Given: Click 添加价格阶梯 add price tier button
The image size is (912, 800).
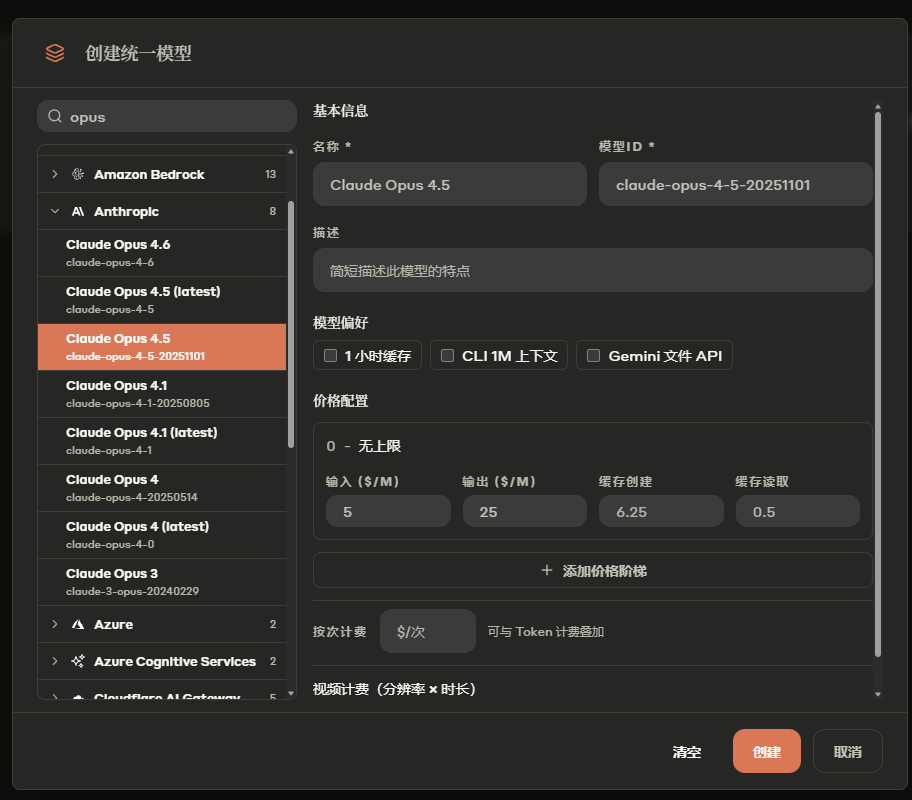Looking at the screenshot, I should (593, 570).
